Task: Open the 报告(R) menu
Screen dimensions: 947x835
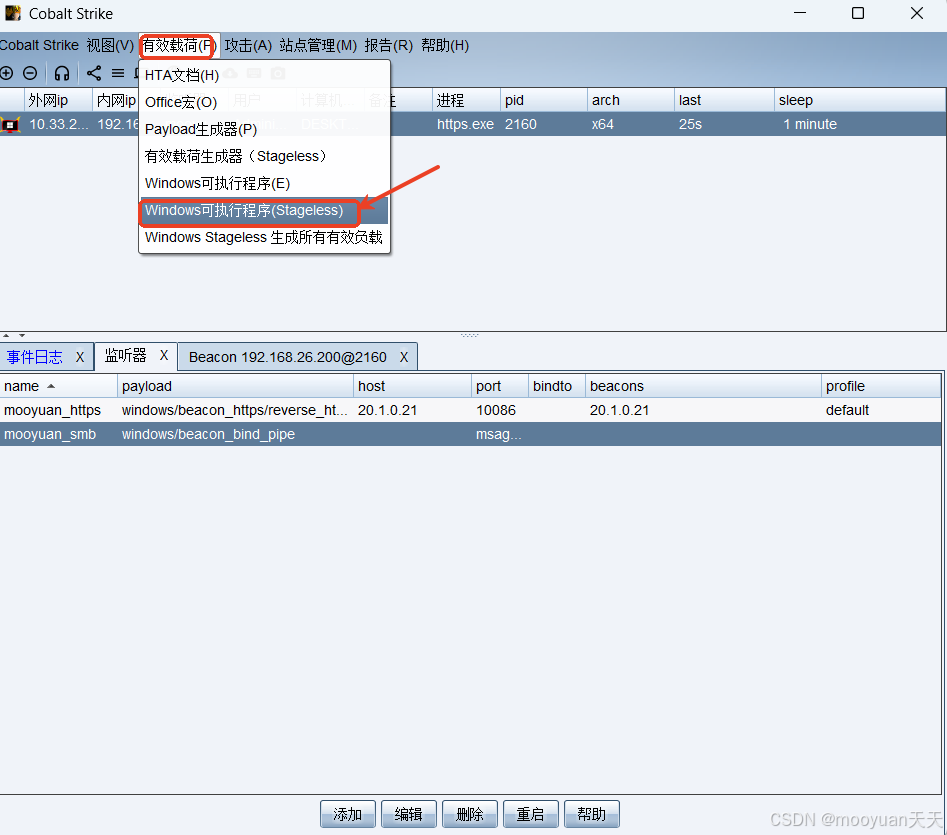Action: 388,46
